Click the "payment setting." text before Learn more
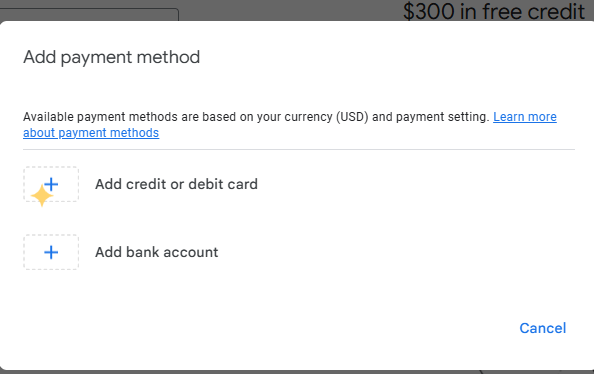This screenshot has width=594, height=374. pos(443,117)
